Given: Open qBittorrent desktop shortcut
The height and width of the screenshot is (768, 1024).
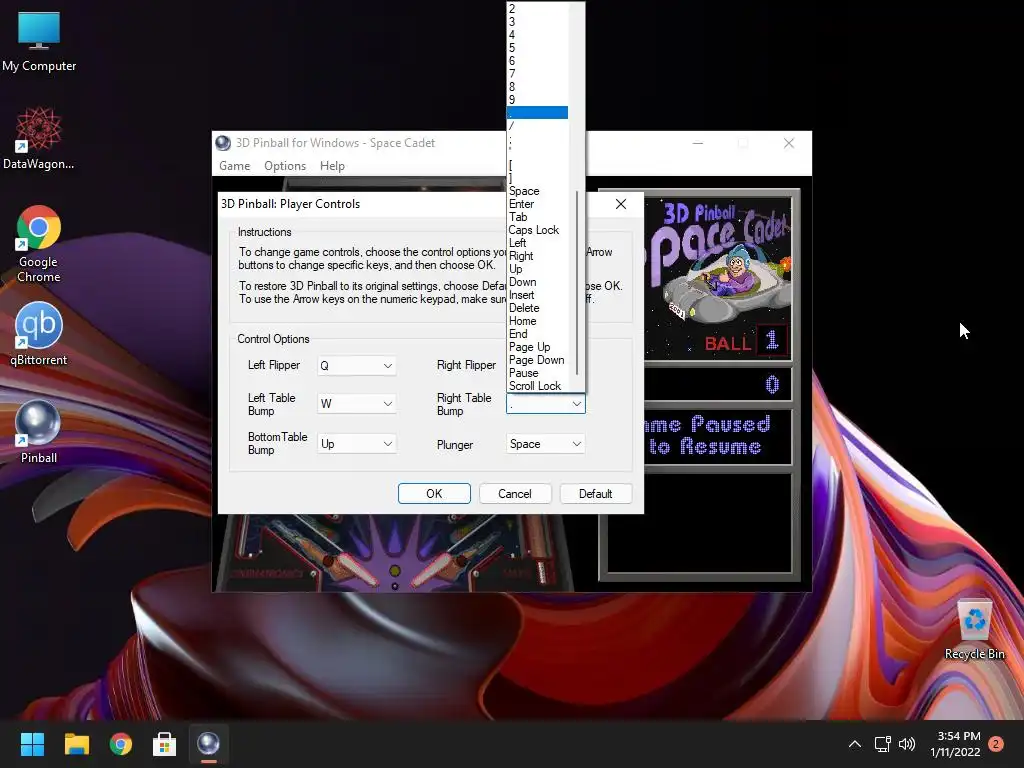Looking at the screenshot, I should (x=39, y=334).
